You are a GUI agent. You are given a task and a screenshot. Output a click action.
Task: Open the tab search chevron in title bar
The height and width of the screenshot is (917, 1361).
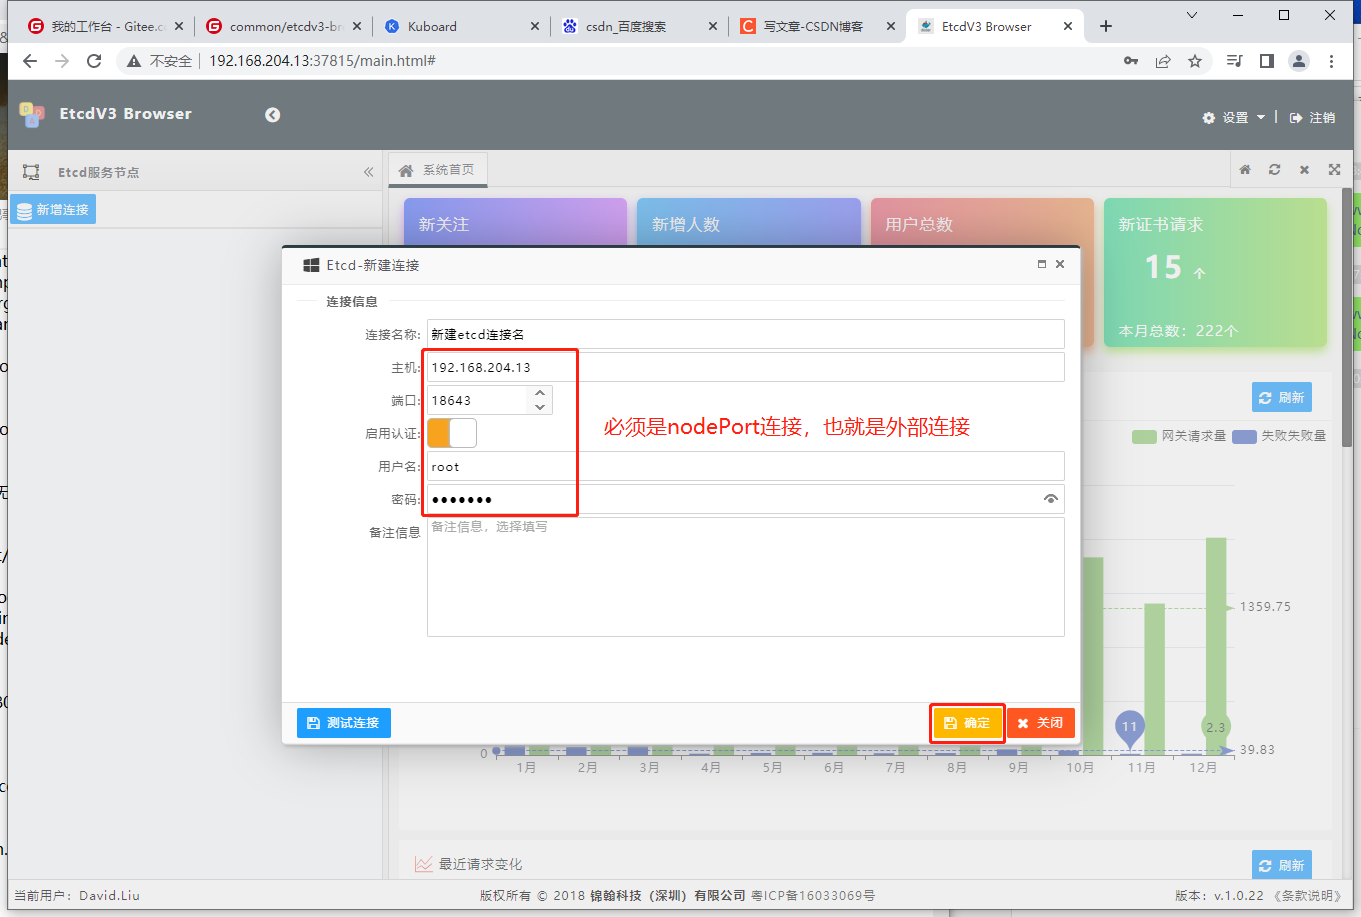1192,15
